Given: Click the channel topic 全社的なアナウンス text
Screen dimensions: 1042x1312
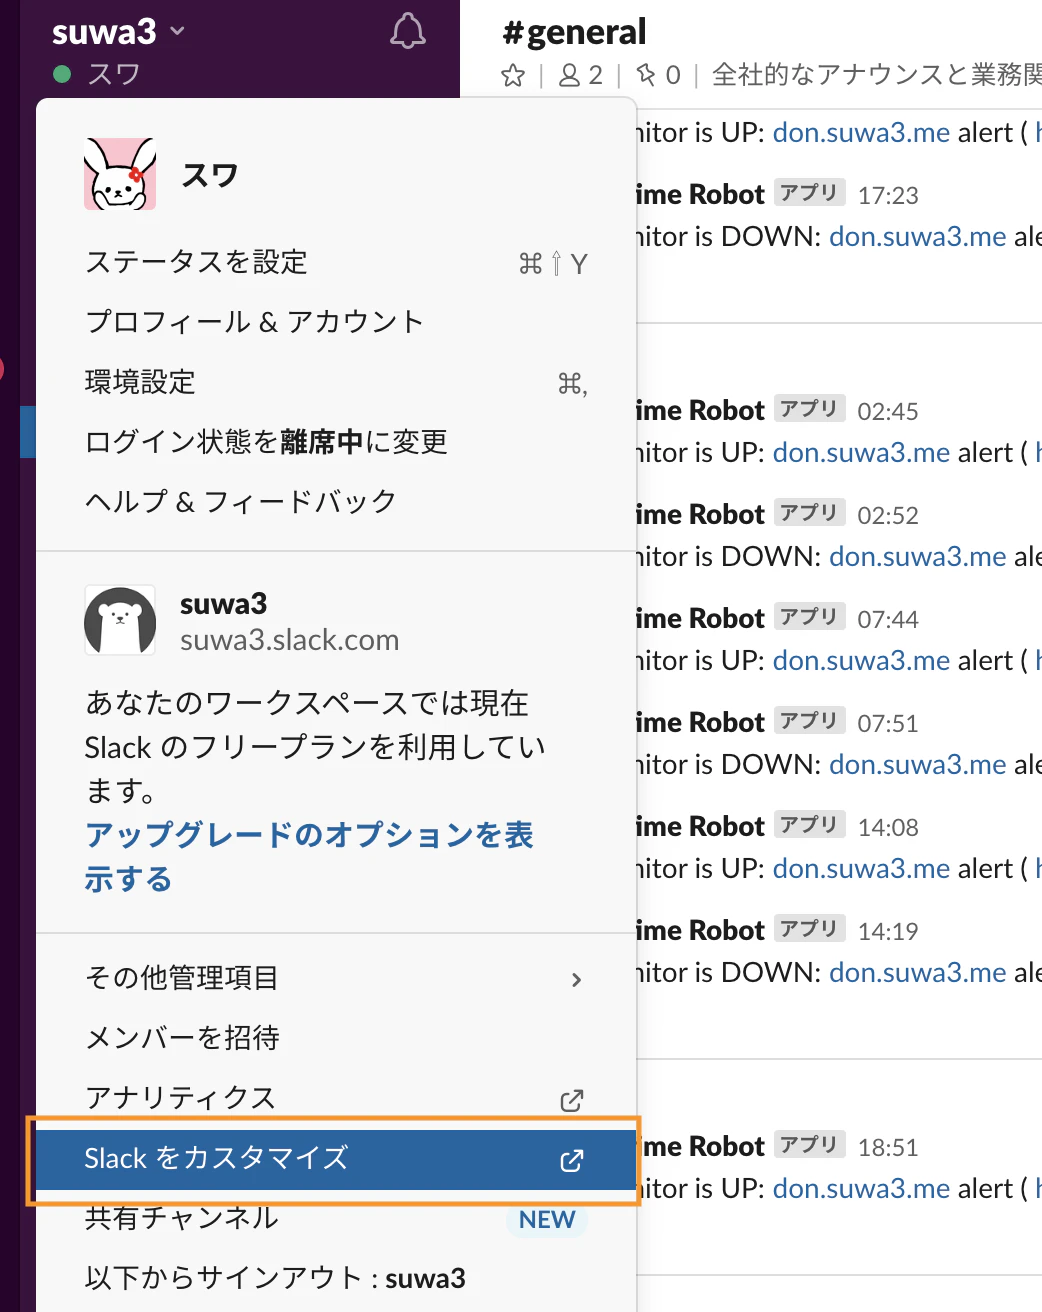Looking at the screenshot, I should tap(877, 75).
